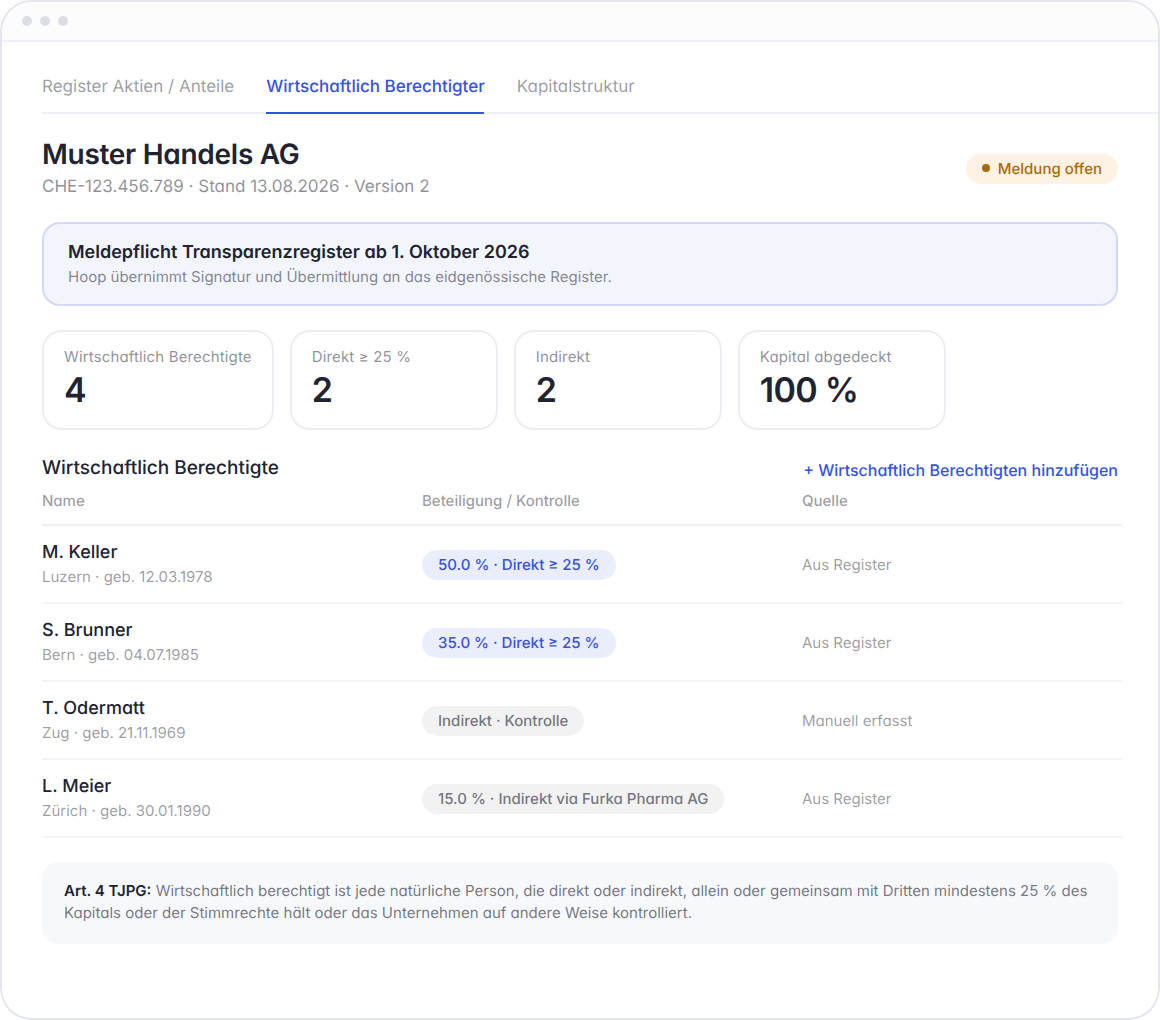Image resolution: width=1160 pixels, height=1020 pixels.
Task: Open the Register Aktien / Anteile tab
Action: click(138, 87)
